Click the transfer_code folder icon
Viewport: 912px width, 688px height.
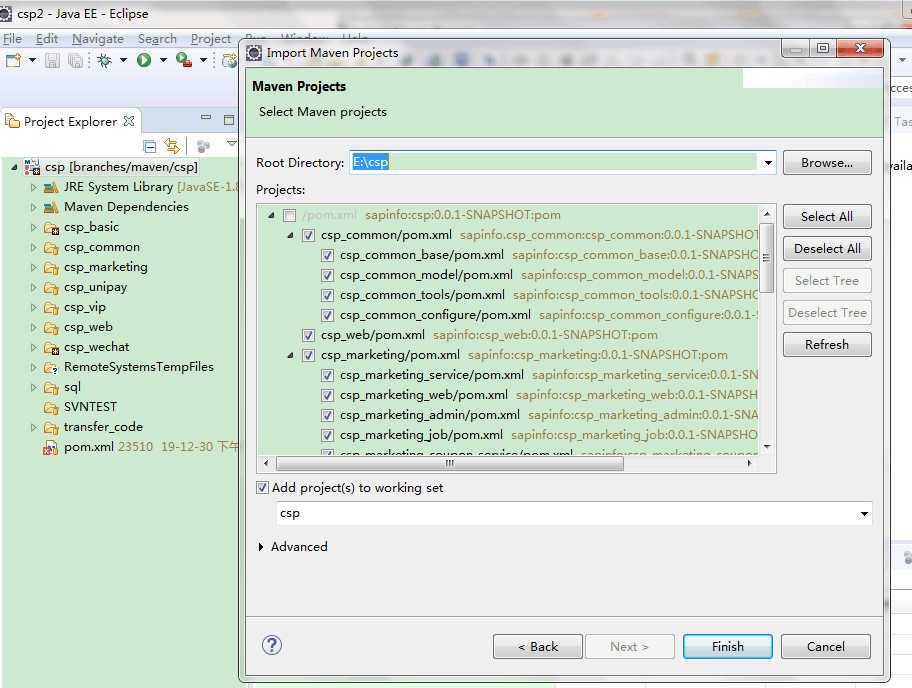pyautogui.click(x=51, y=428)
